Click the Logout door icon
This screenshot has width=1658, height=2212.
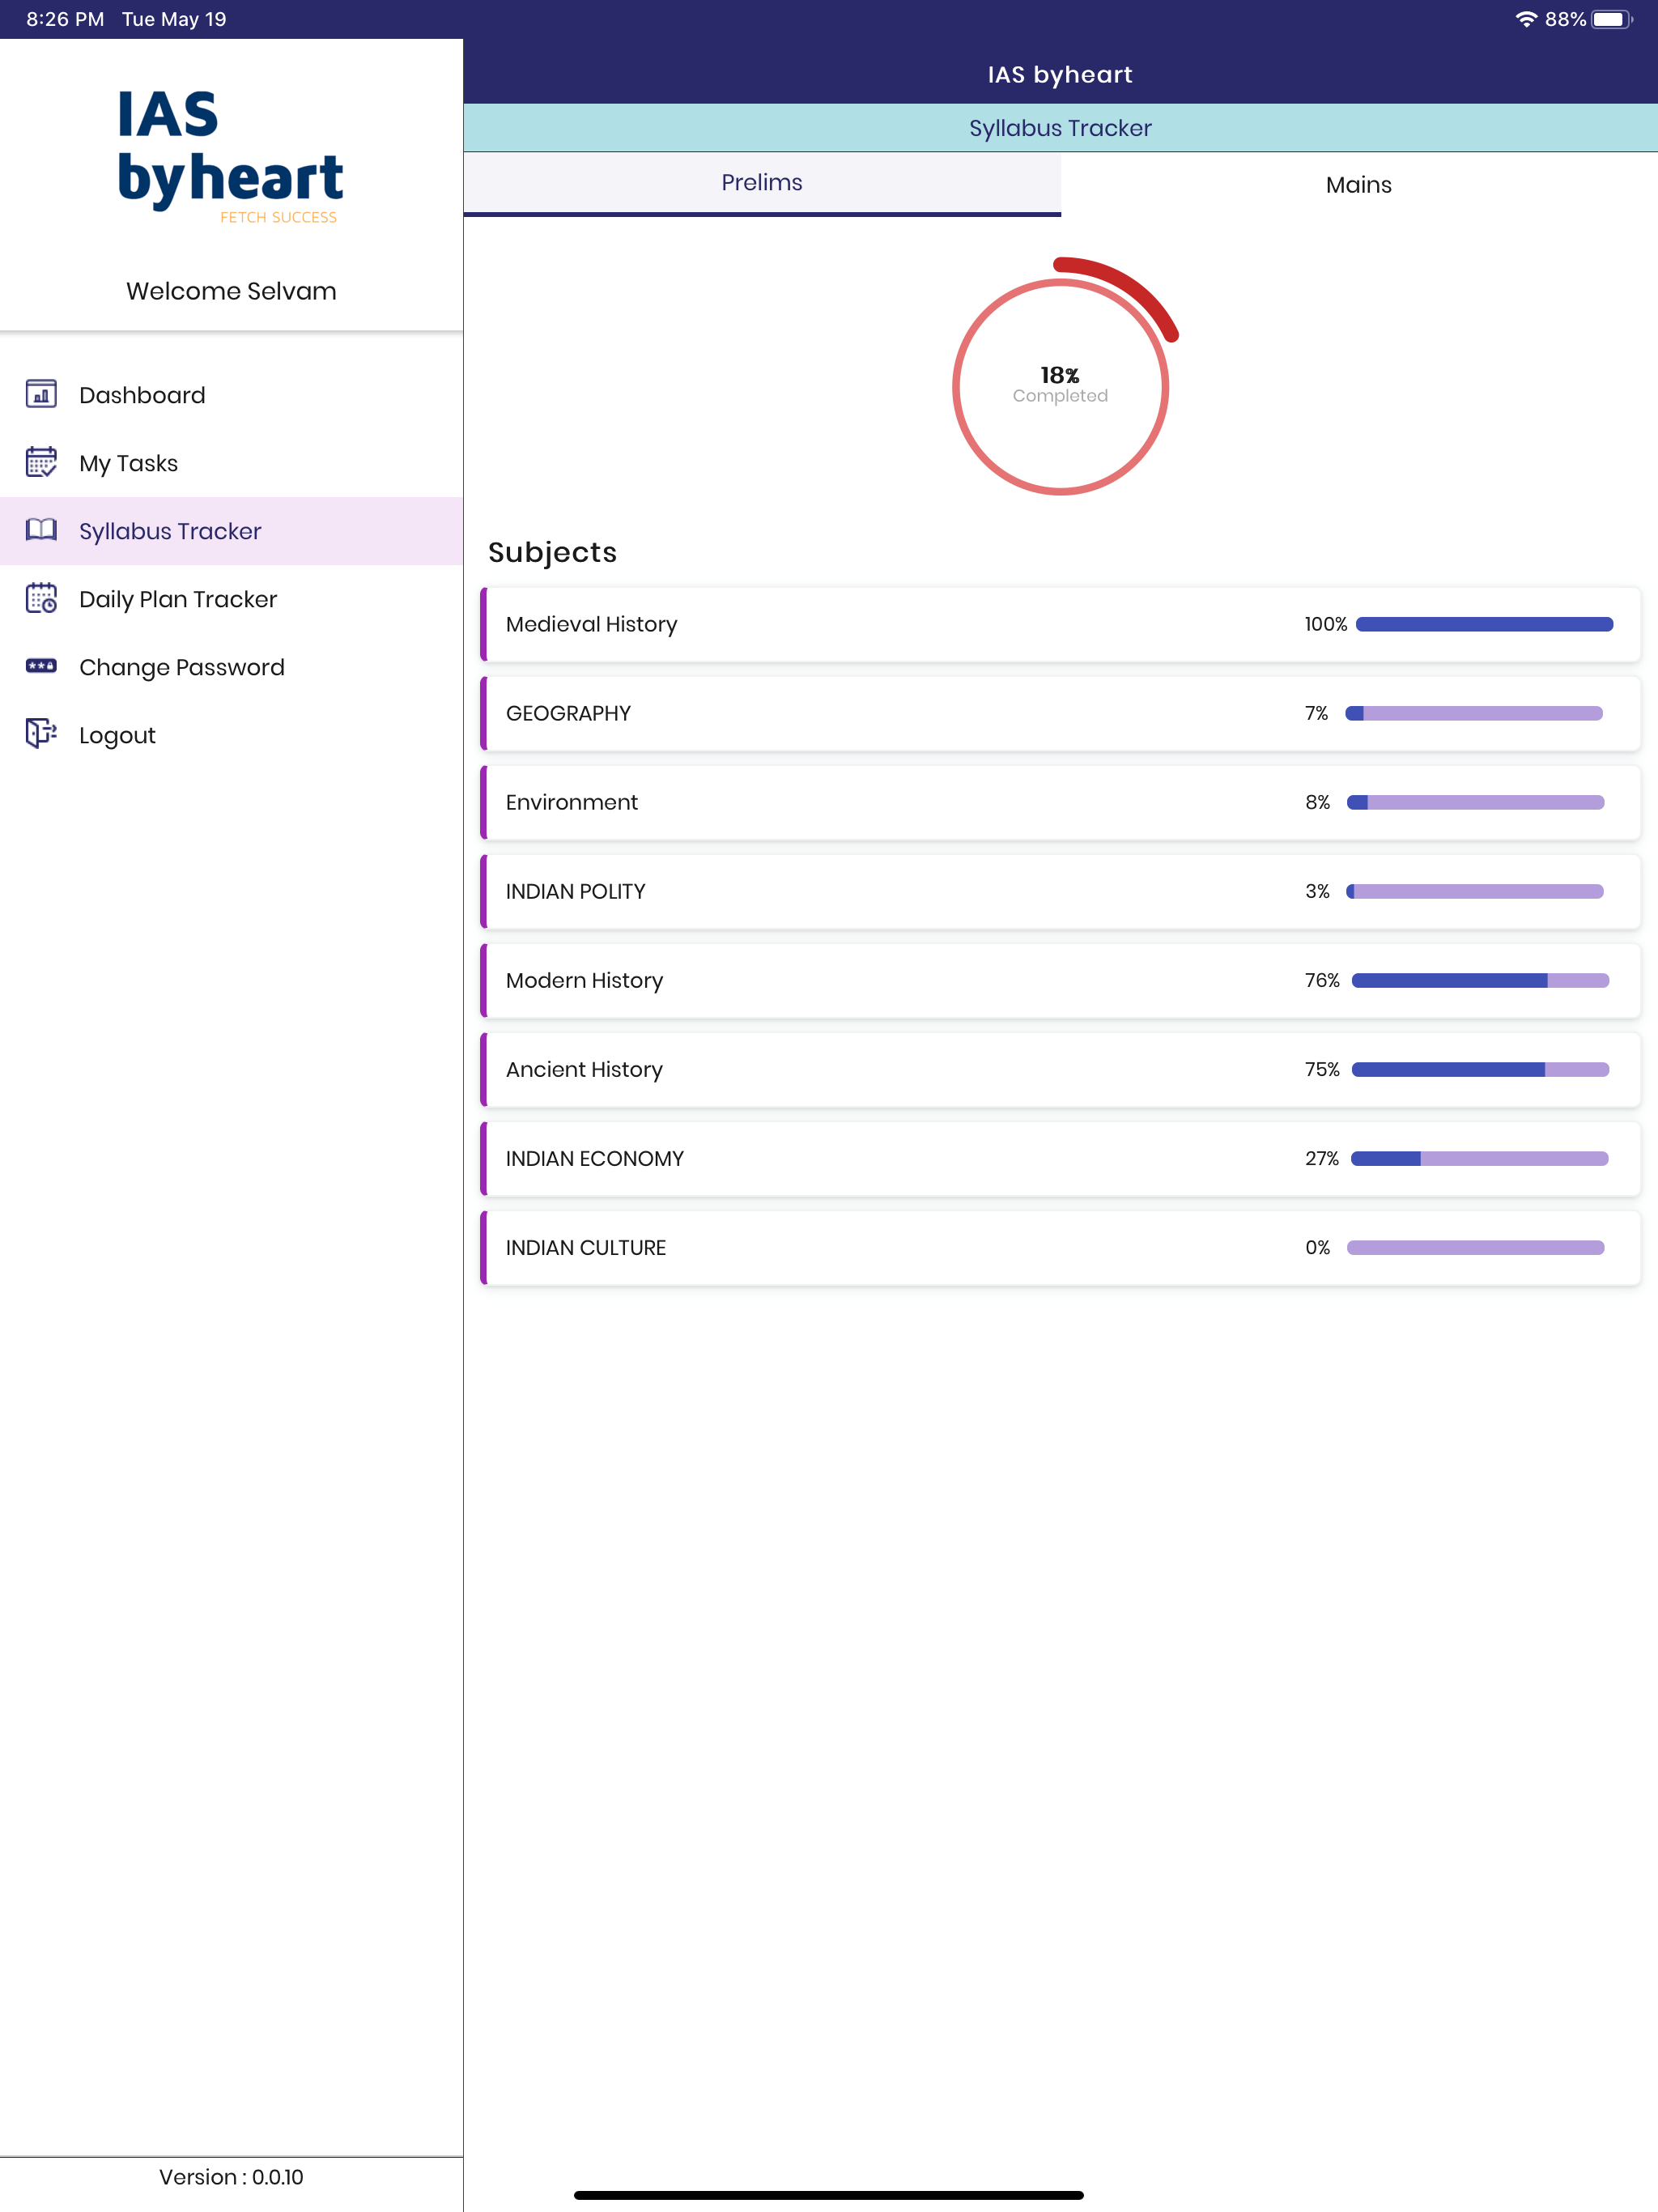[x=41, y=734]
